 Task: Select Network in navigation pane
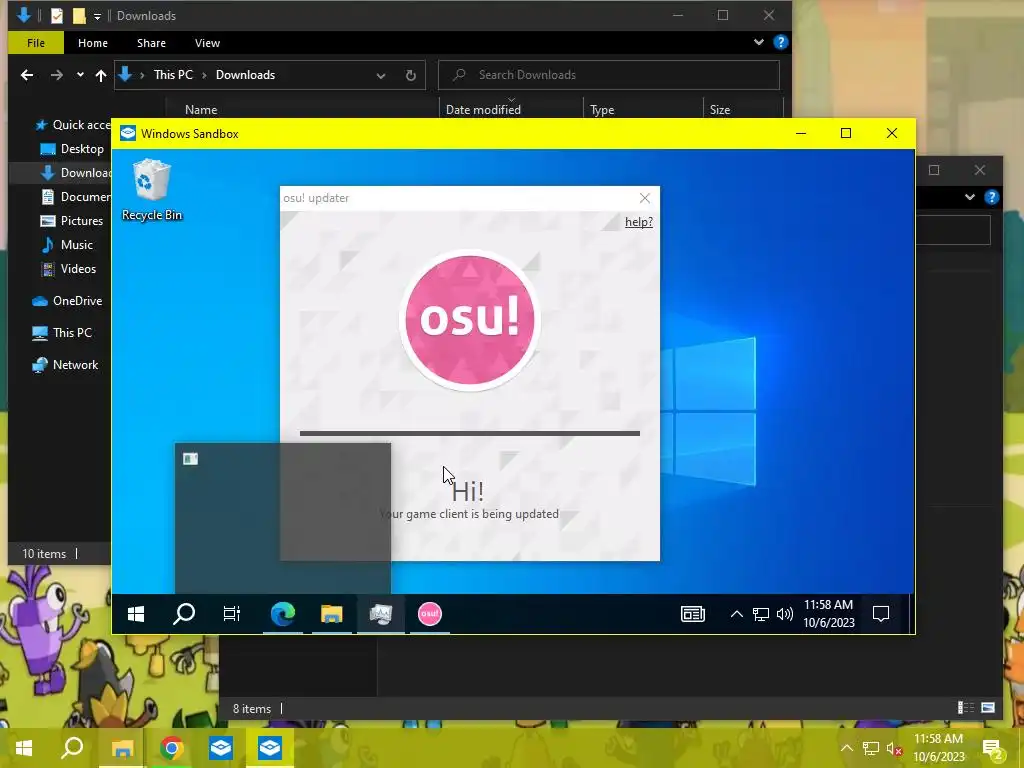coord(65,365)
